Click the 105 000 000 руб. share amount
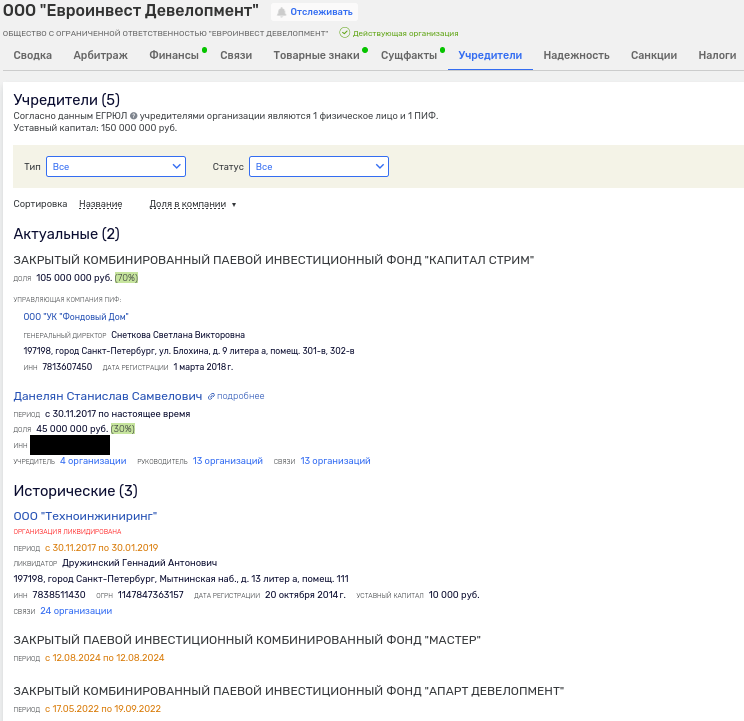The height and width of the screenshot is (721, 744). [x=74, y=278]
